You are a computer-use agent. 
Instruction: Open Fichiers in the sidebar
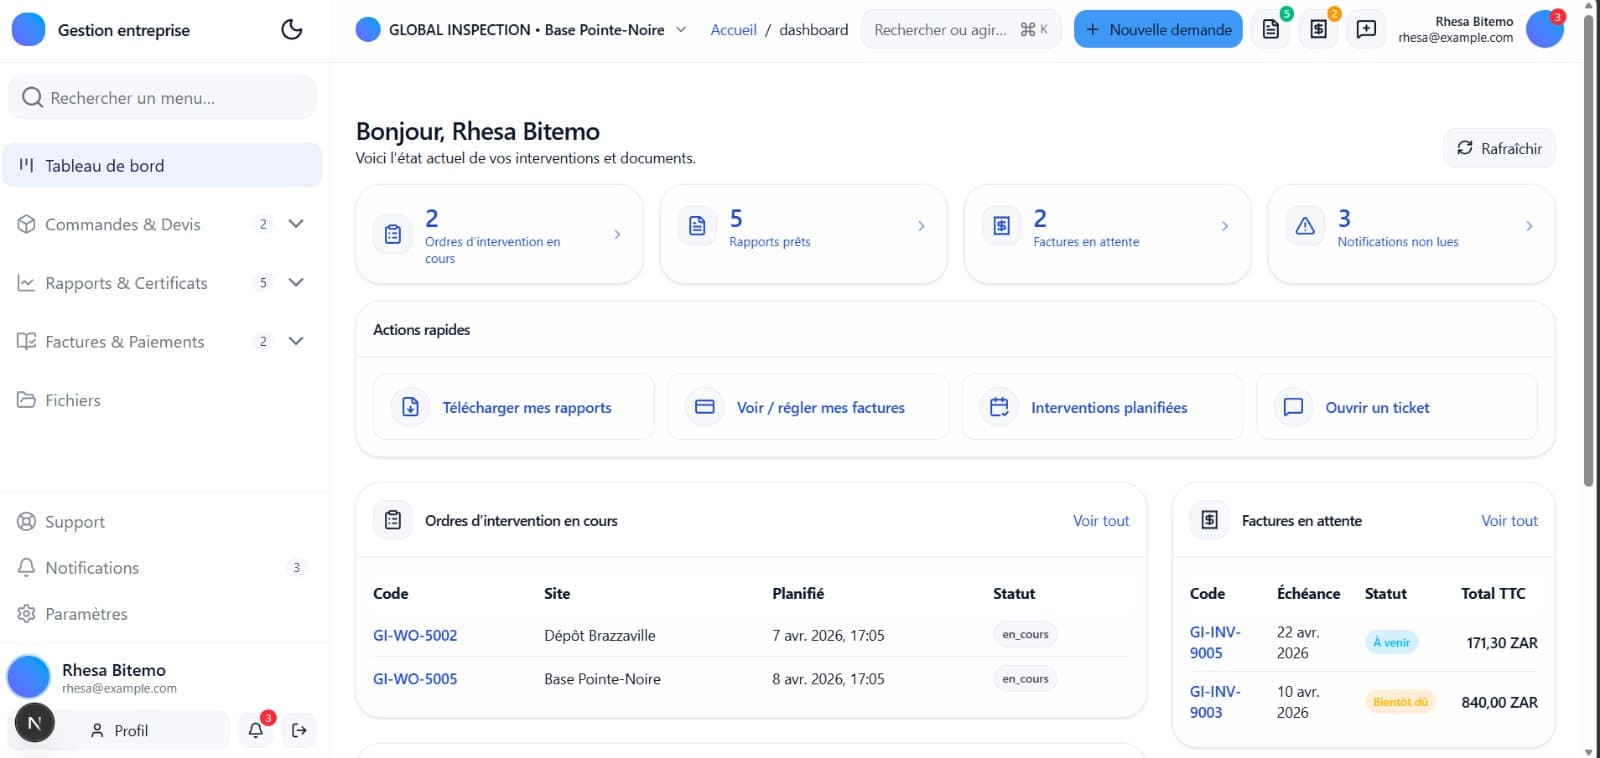tap(73, 400)
